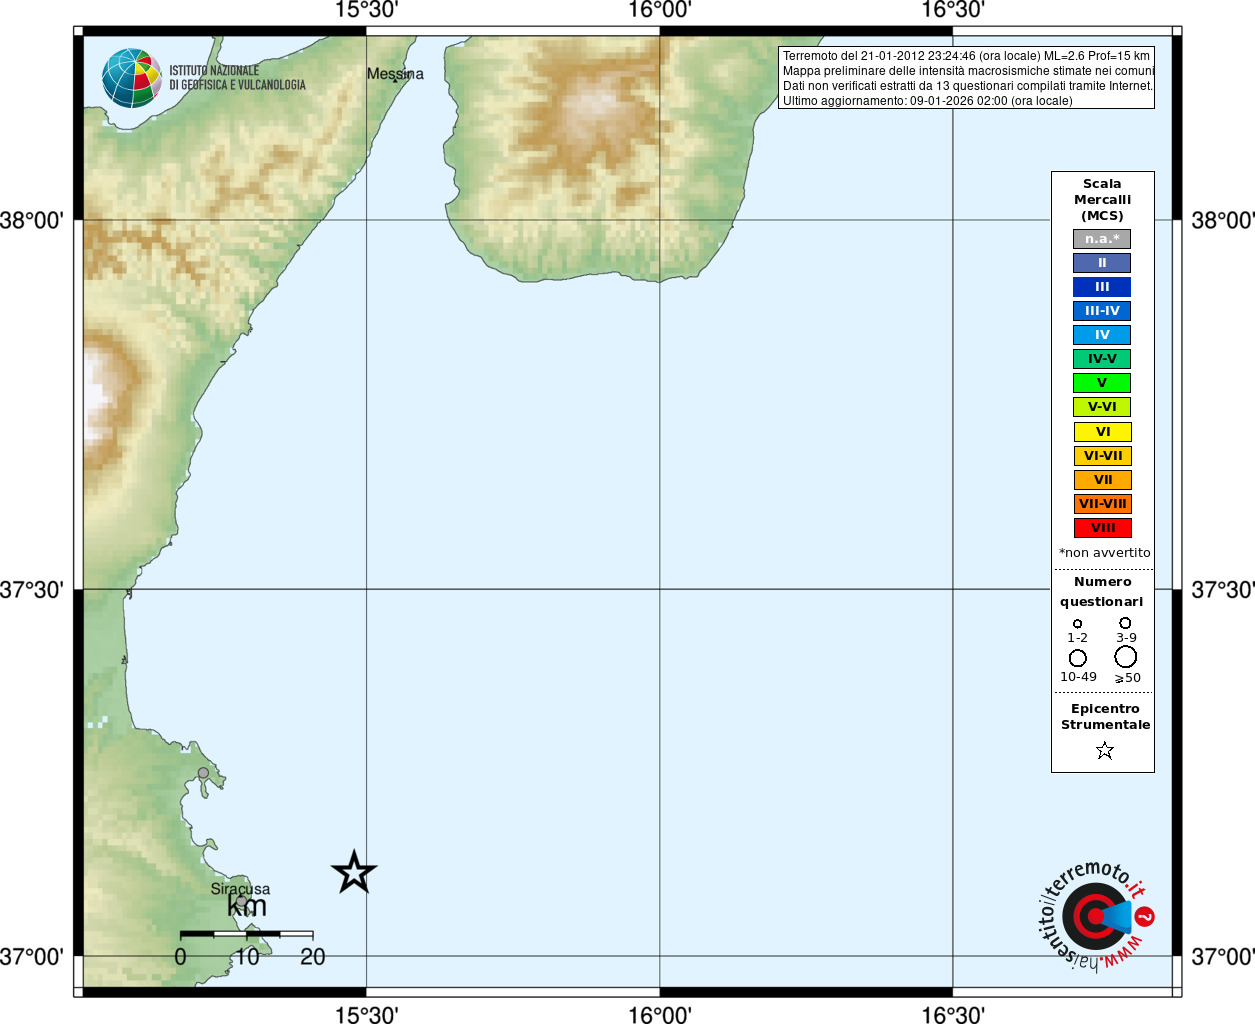Click the scale bar '20' label
The width and height of the screenshot is (1255, 1024).
pos(313,957)
